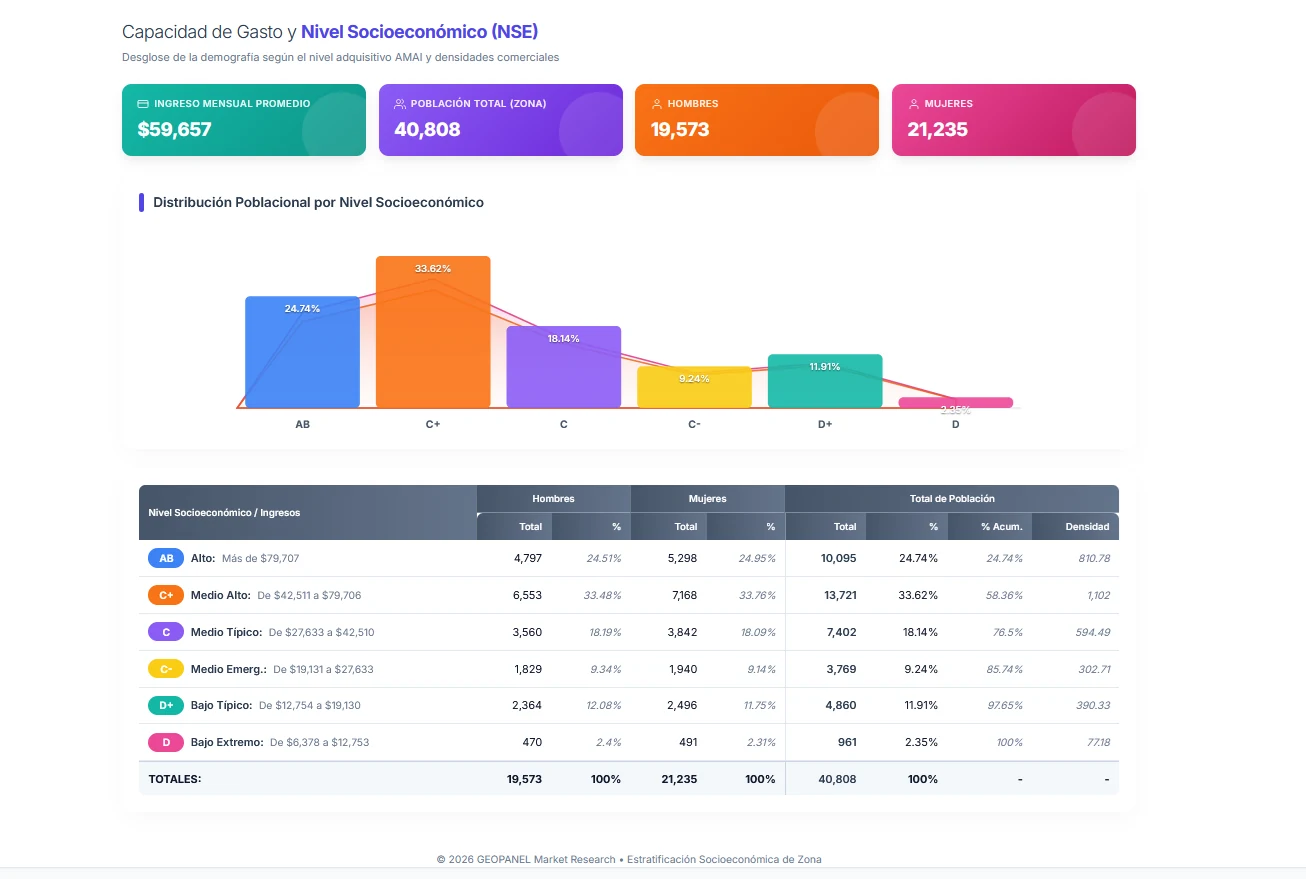Click the Bajo Típico income range row label

click(x=276, y=705)
